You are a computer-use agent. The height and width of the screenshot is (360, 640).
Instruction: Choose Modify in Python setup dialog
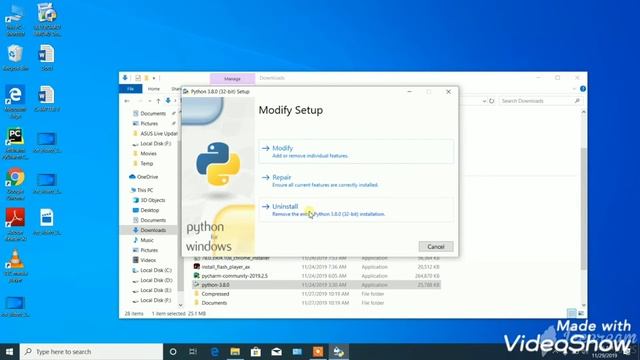[356, 151]
